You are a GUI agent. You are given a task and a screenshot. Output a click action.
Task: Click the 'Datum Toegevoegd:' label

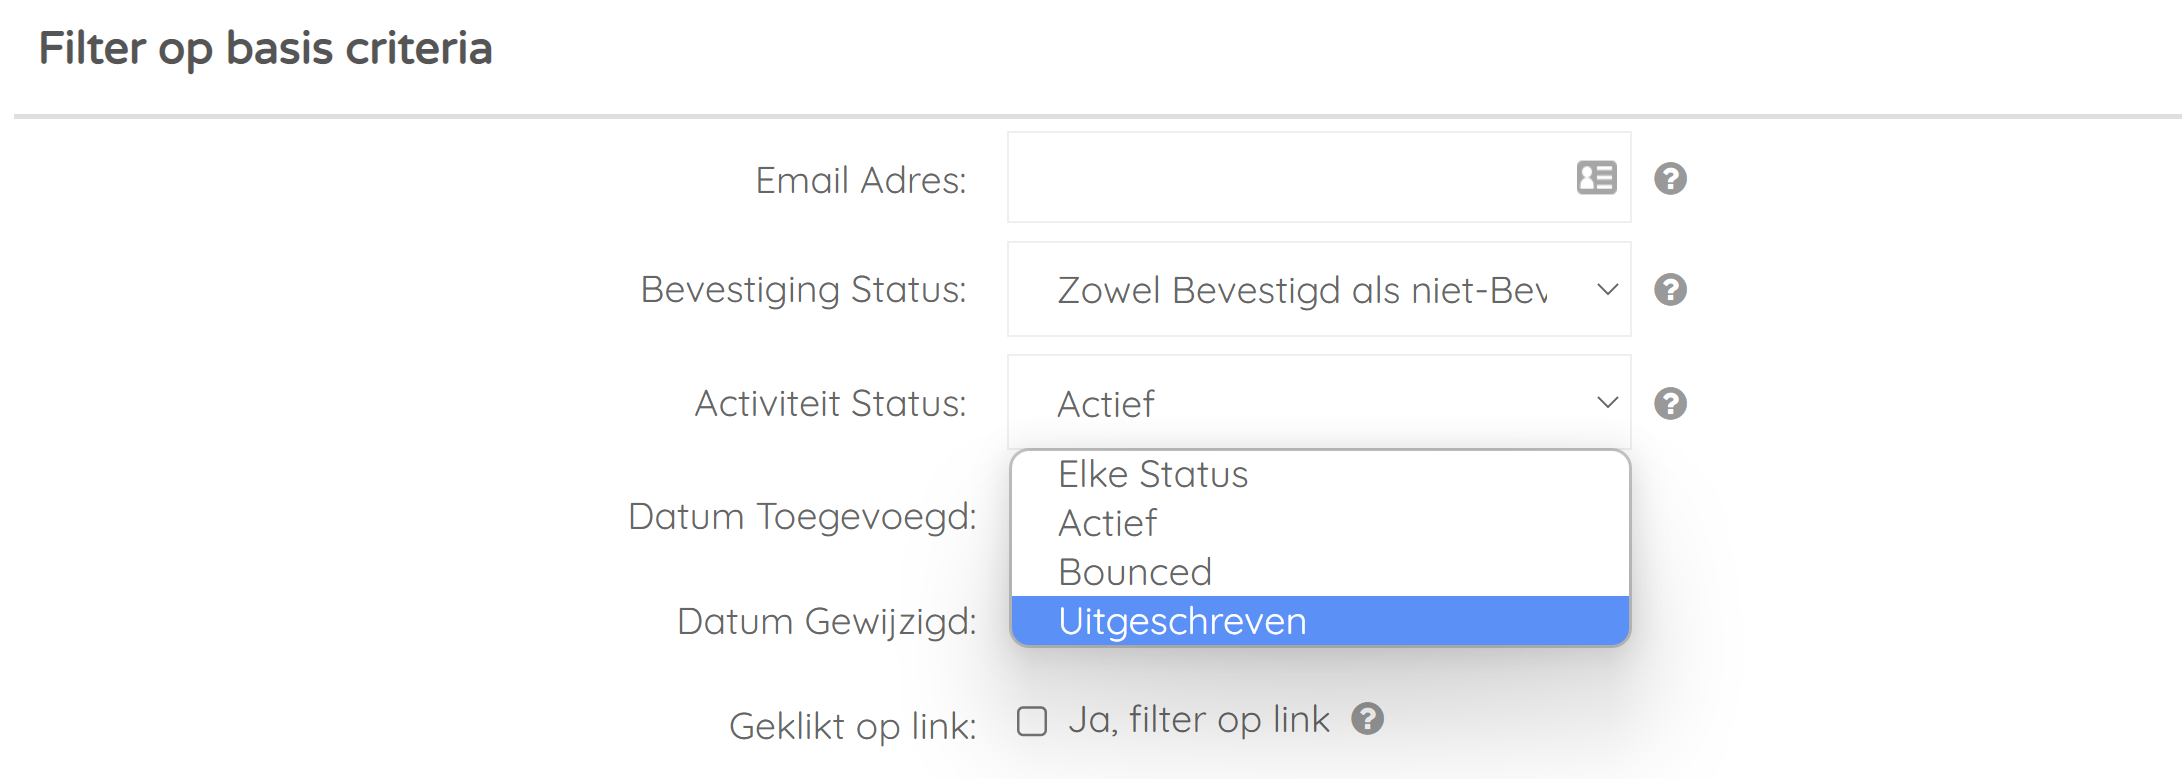point(802,517)
